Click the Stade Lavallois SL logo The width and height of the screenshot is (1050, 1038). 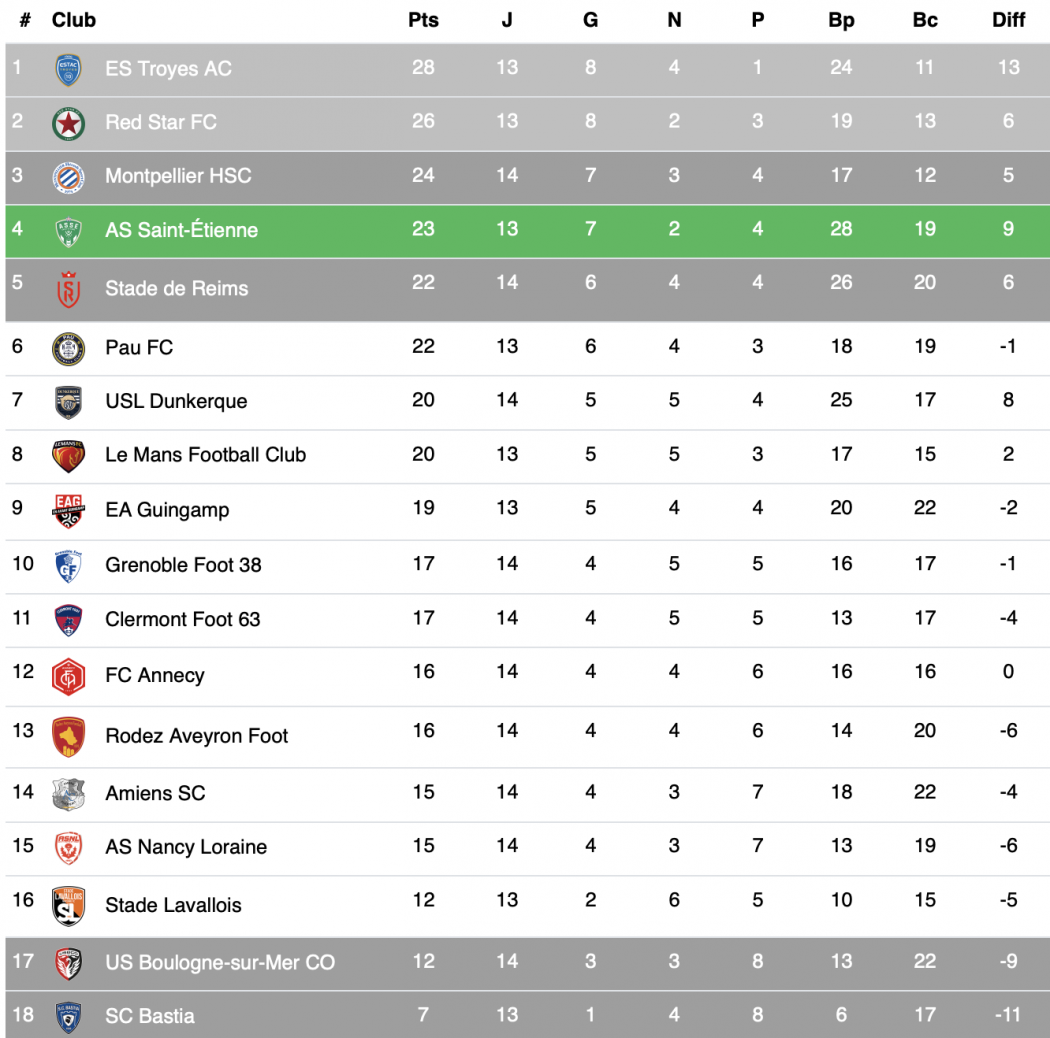(x=68, y=905)
